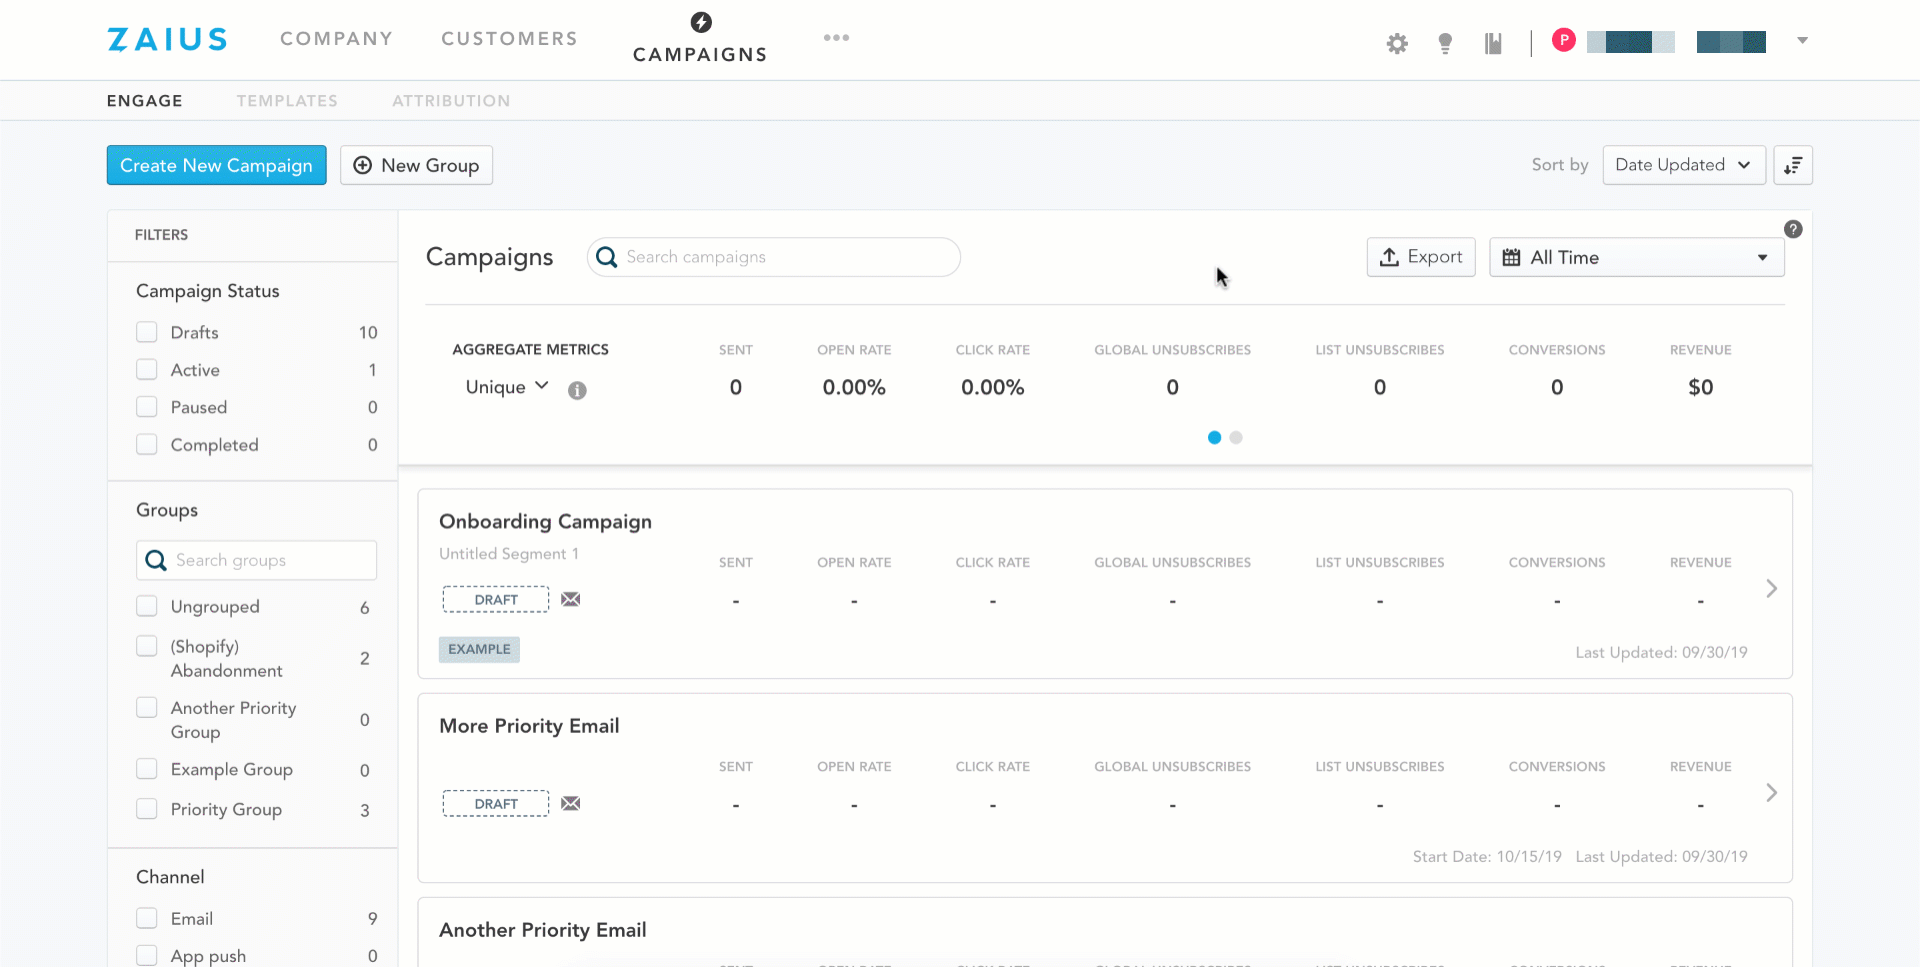Go to the Customers nav item

click(x=509, y=39)
